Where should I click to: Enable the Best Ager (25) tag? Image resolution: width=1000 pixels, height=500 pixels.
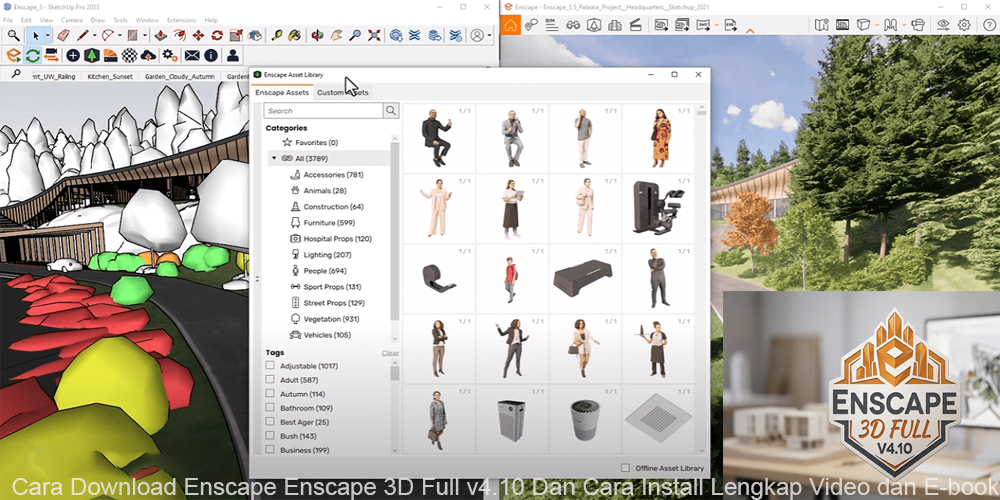coord(270,422)
